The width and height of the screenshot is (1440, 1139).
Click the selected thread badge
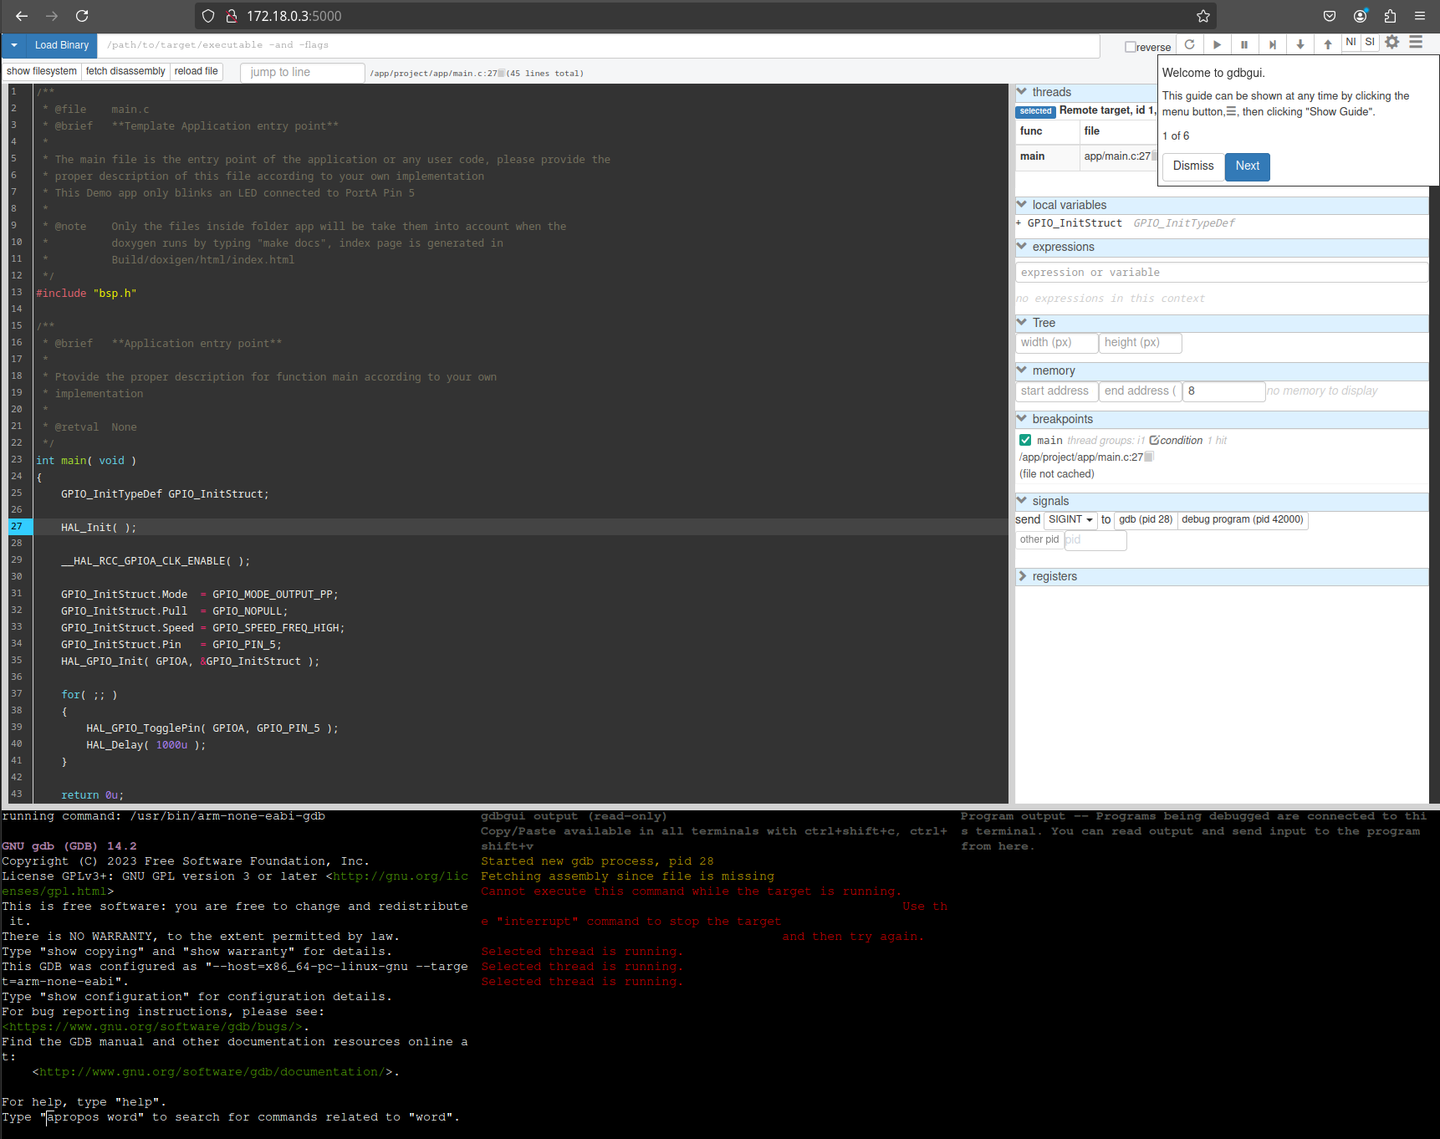pos(1036,111)
